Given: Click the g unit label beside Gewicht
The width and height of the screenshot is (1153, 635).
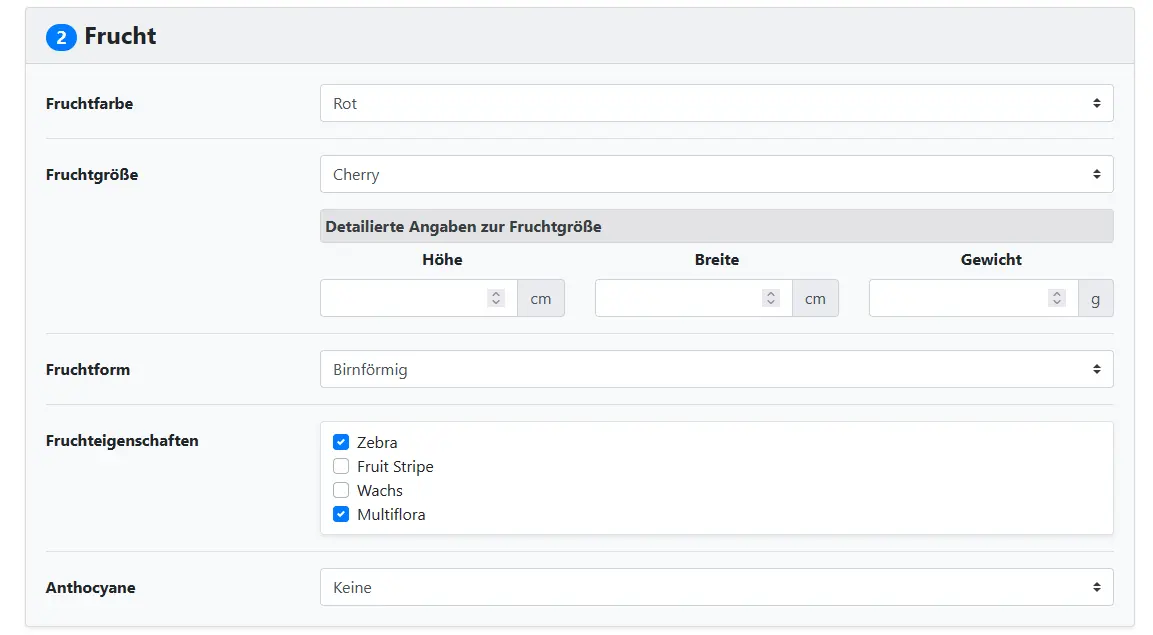Looking at the screenshot, I should (x=1095, y=298).
